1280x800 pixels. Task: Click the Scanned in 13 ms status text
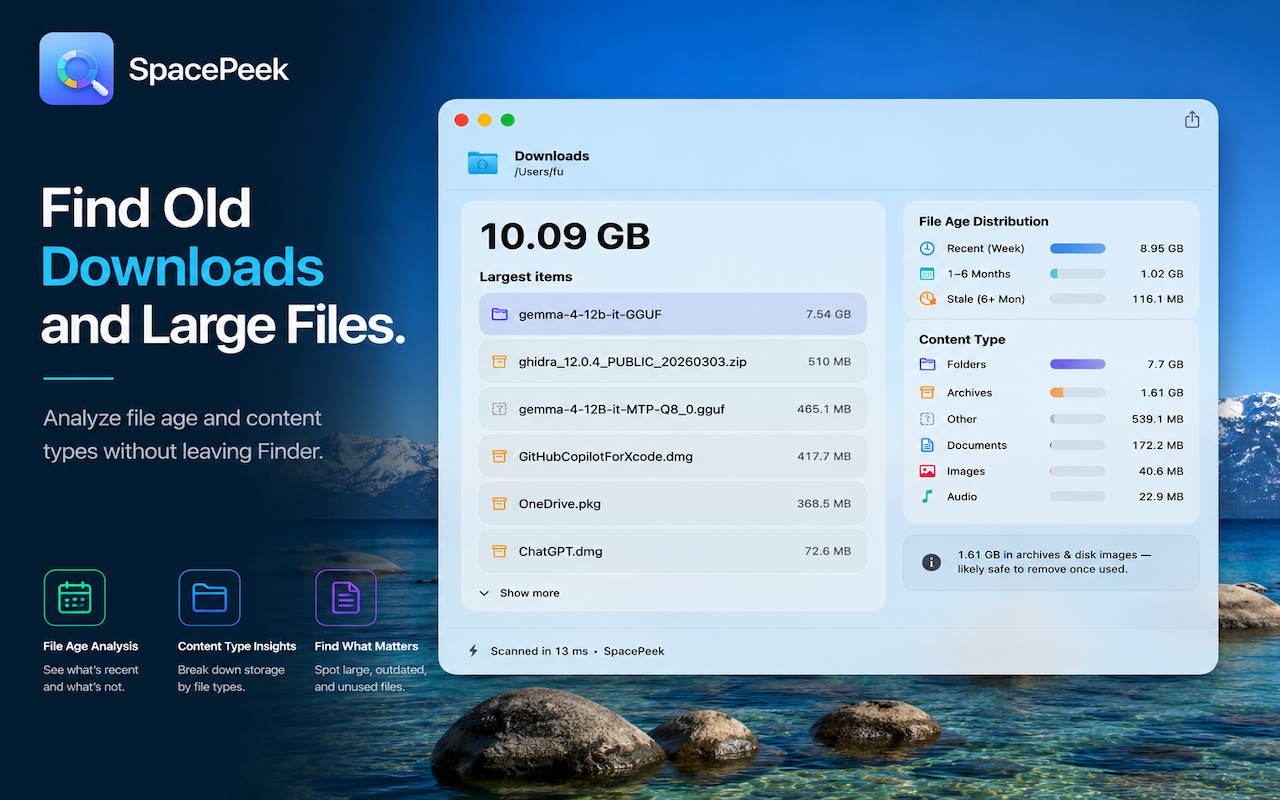[x=539, y=651]
